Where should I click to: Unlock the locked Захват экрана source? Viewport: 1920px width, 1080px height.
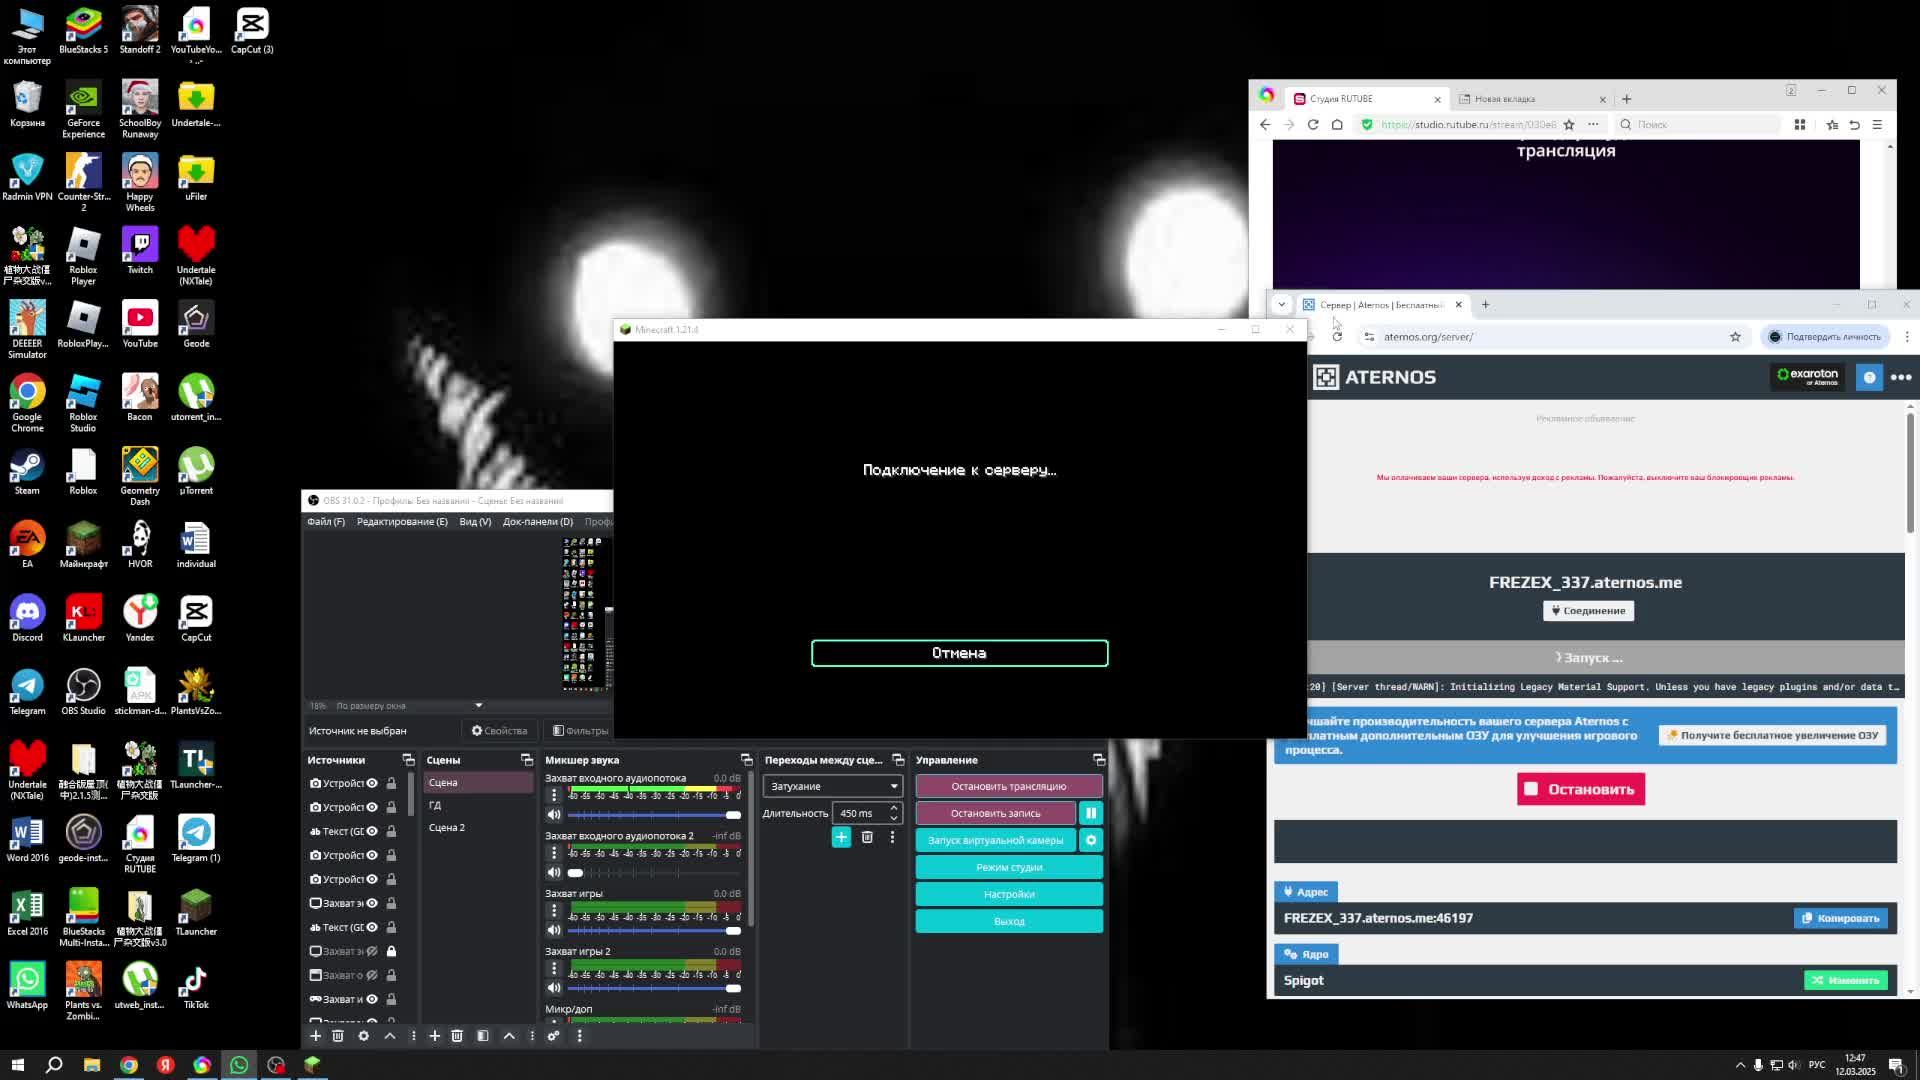click(x=391, y=952)
